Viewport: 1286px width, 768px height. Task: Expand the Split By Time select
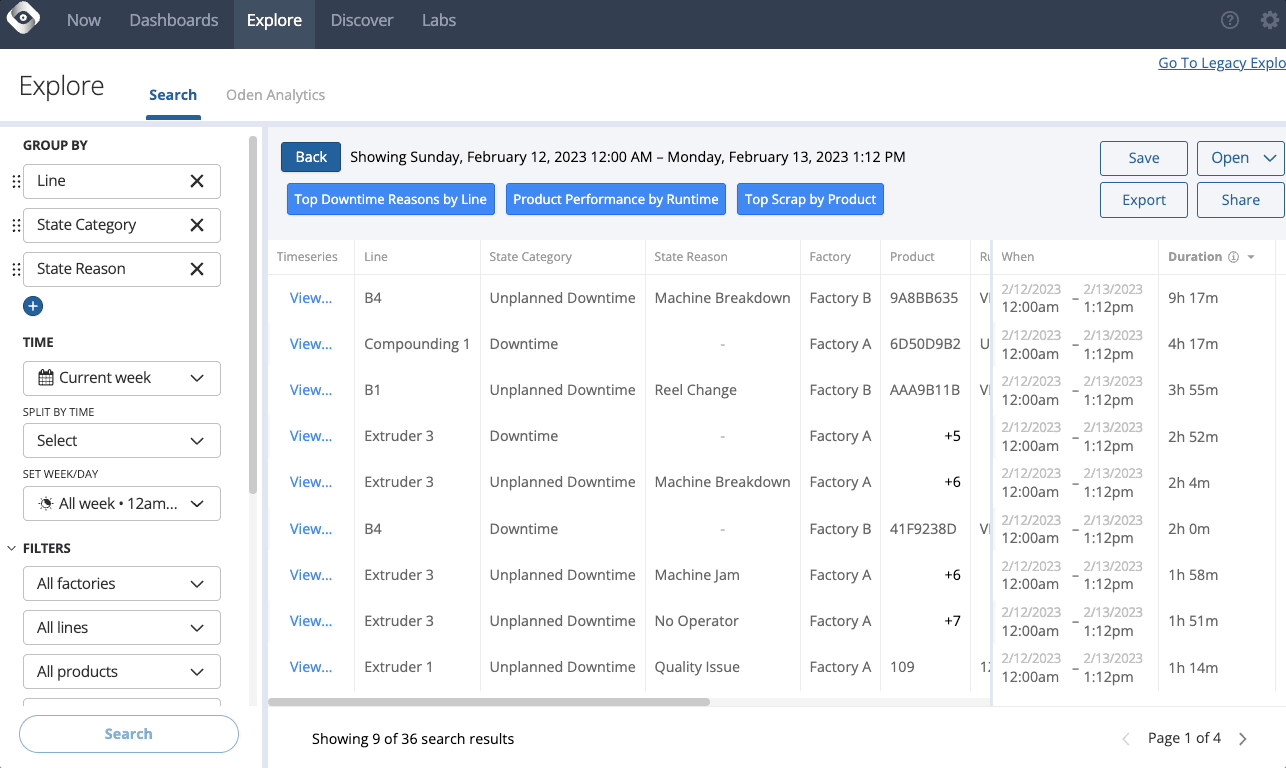point(121,440)
